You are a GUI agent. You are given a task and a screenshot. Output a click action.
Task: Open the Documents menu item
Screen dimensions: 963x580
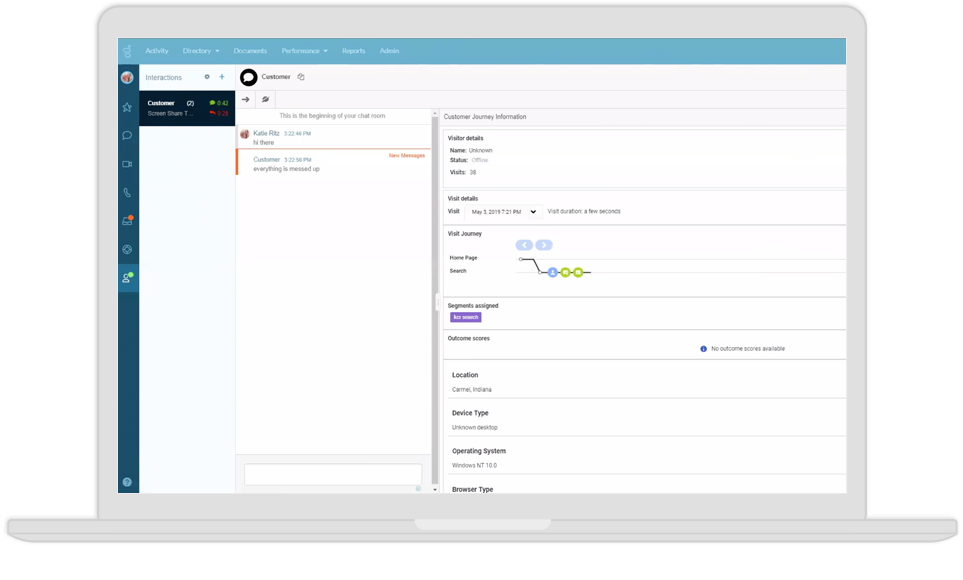pyautogui.click(x=250, y=51)
